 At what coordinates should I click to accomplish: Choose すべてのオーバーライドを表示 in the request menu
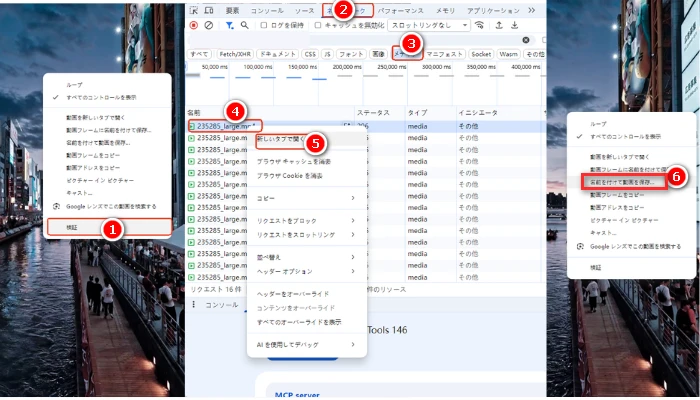click(299, 322)
